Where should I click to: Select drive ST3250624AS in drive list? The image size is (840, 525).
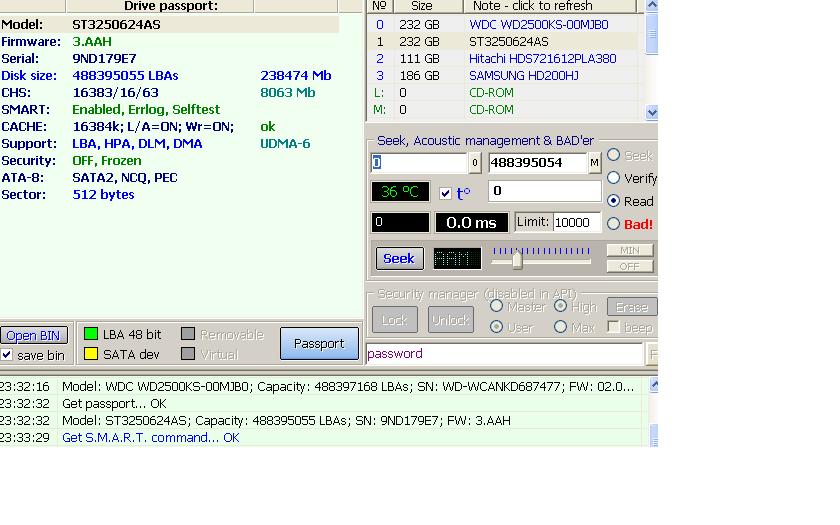click(508, 42)
